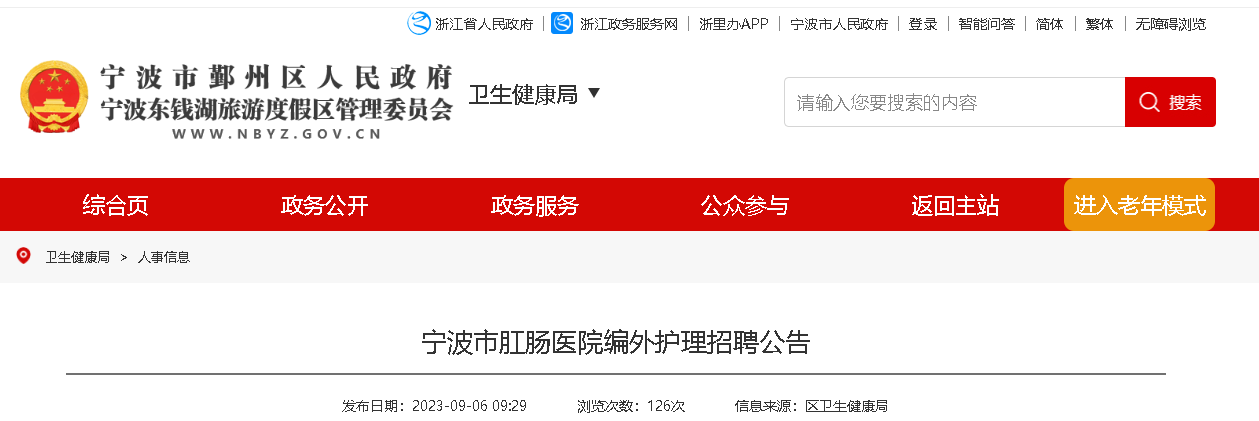1259x421 pixels.
Task: Open the 政务公开 menu tab
Action: coord(325,206)
